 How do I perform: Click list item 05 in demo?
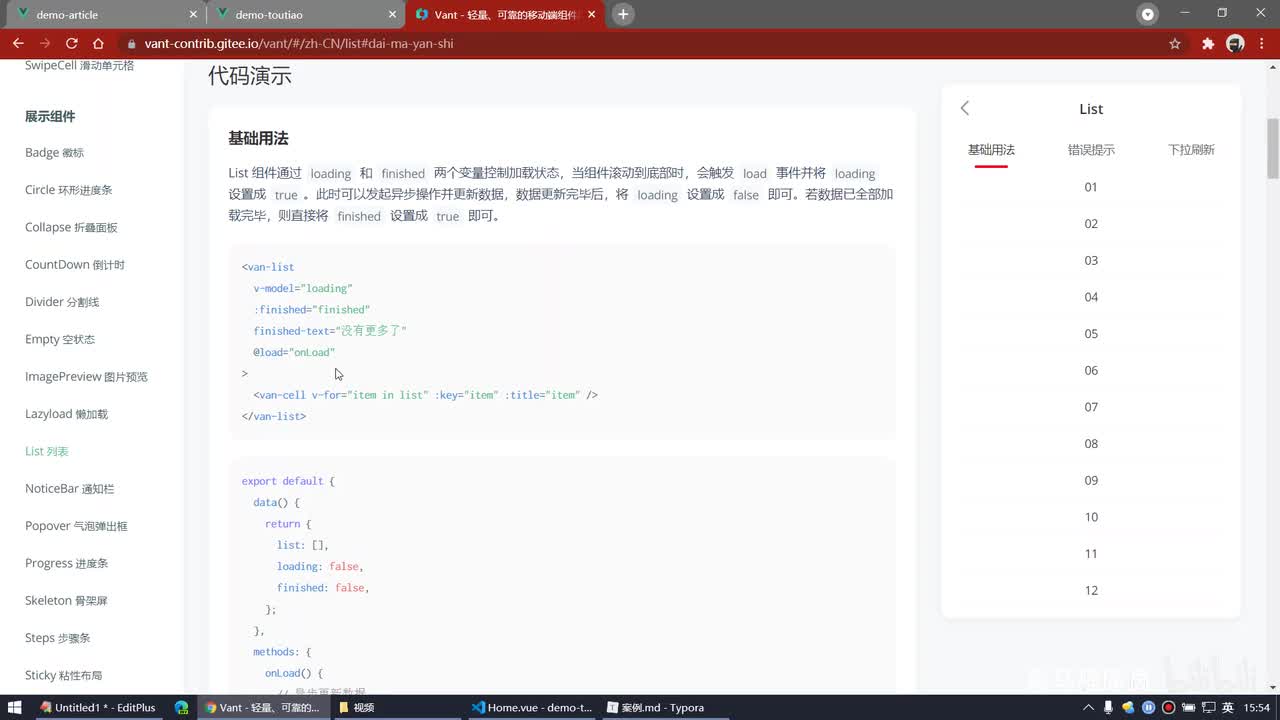tap(1091, 334)
